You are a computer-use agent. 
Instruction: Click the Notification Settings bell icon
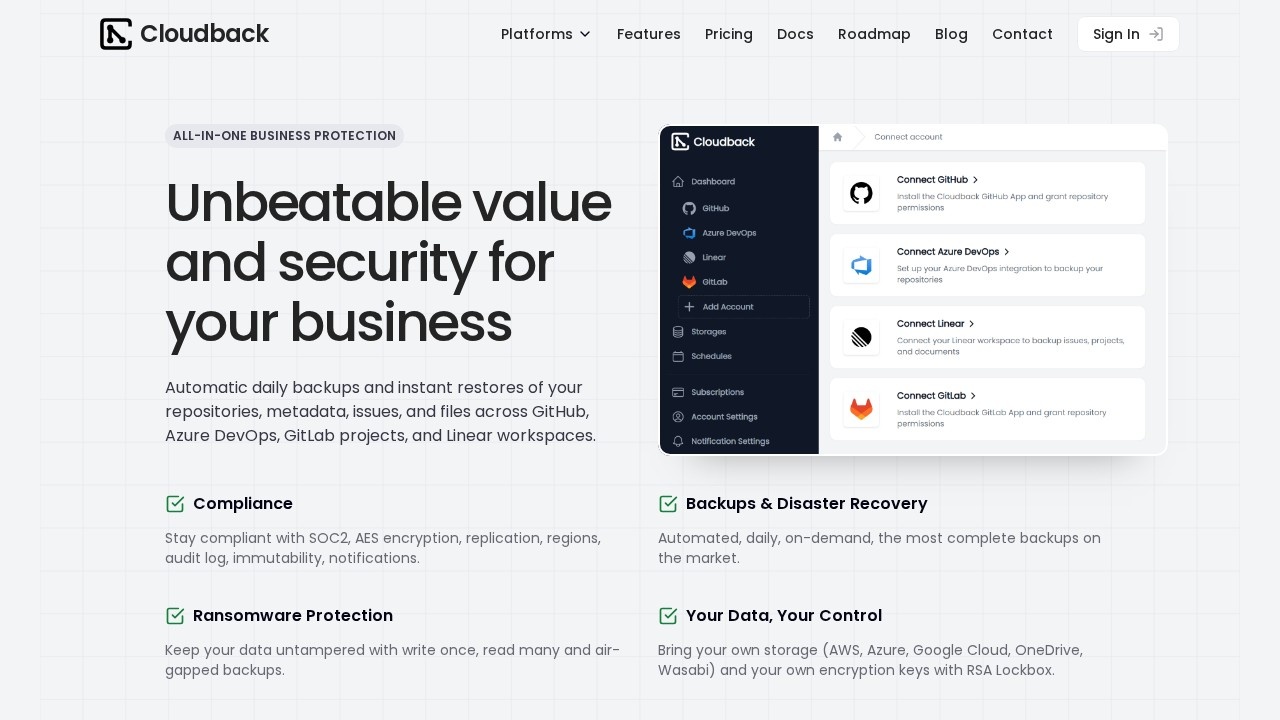678,441
